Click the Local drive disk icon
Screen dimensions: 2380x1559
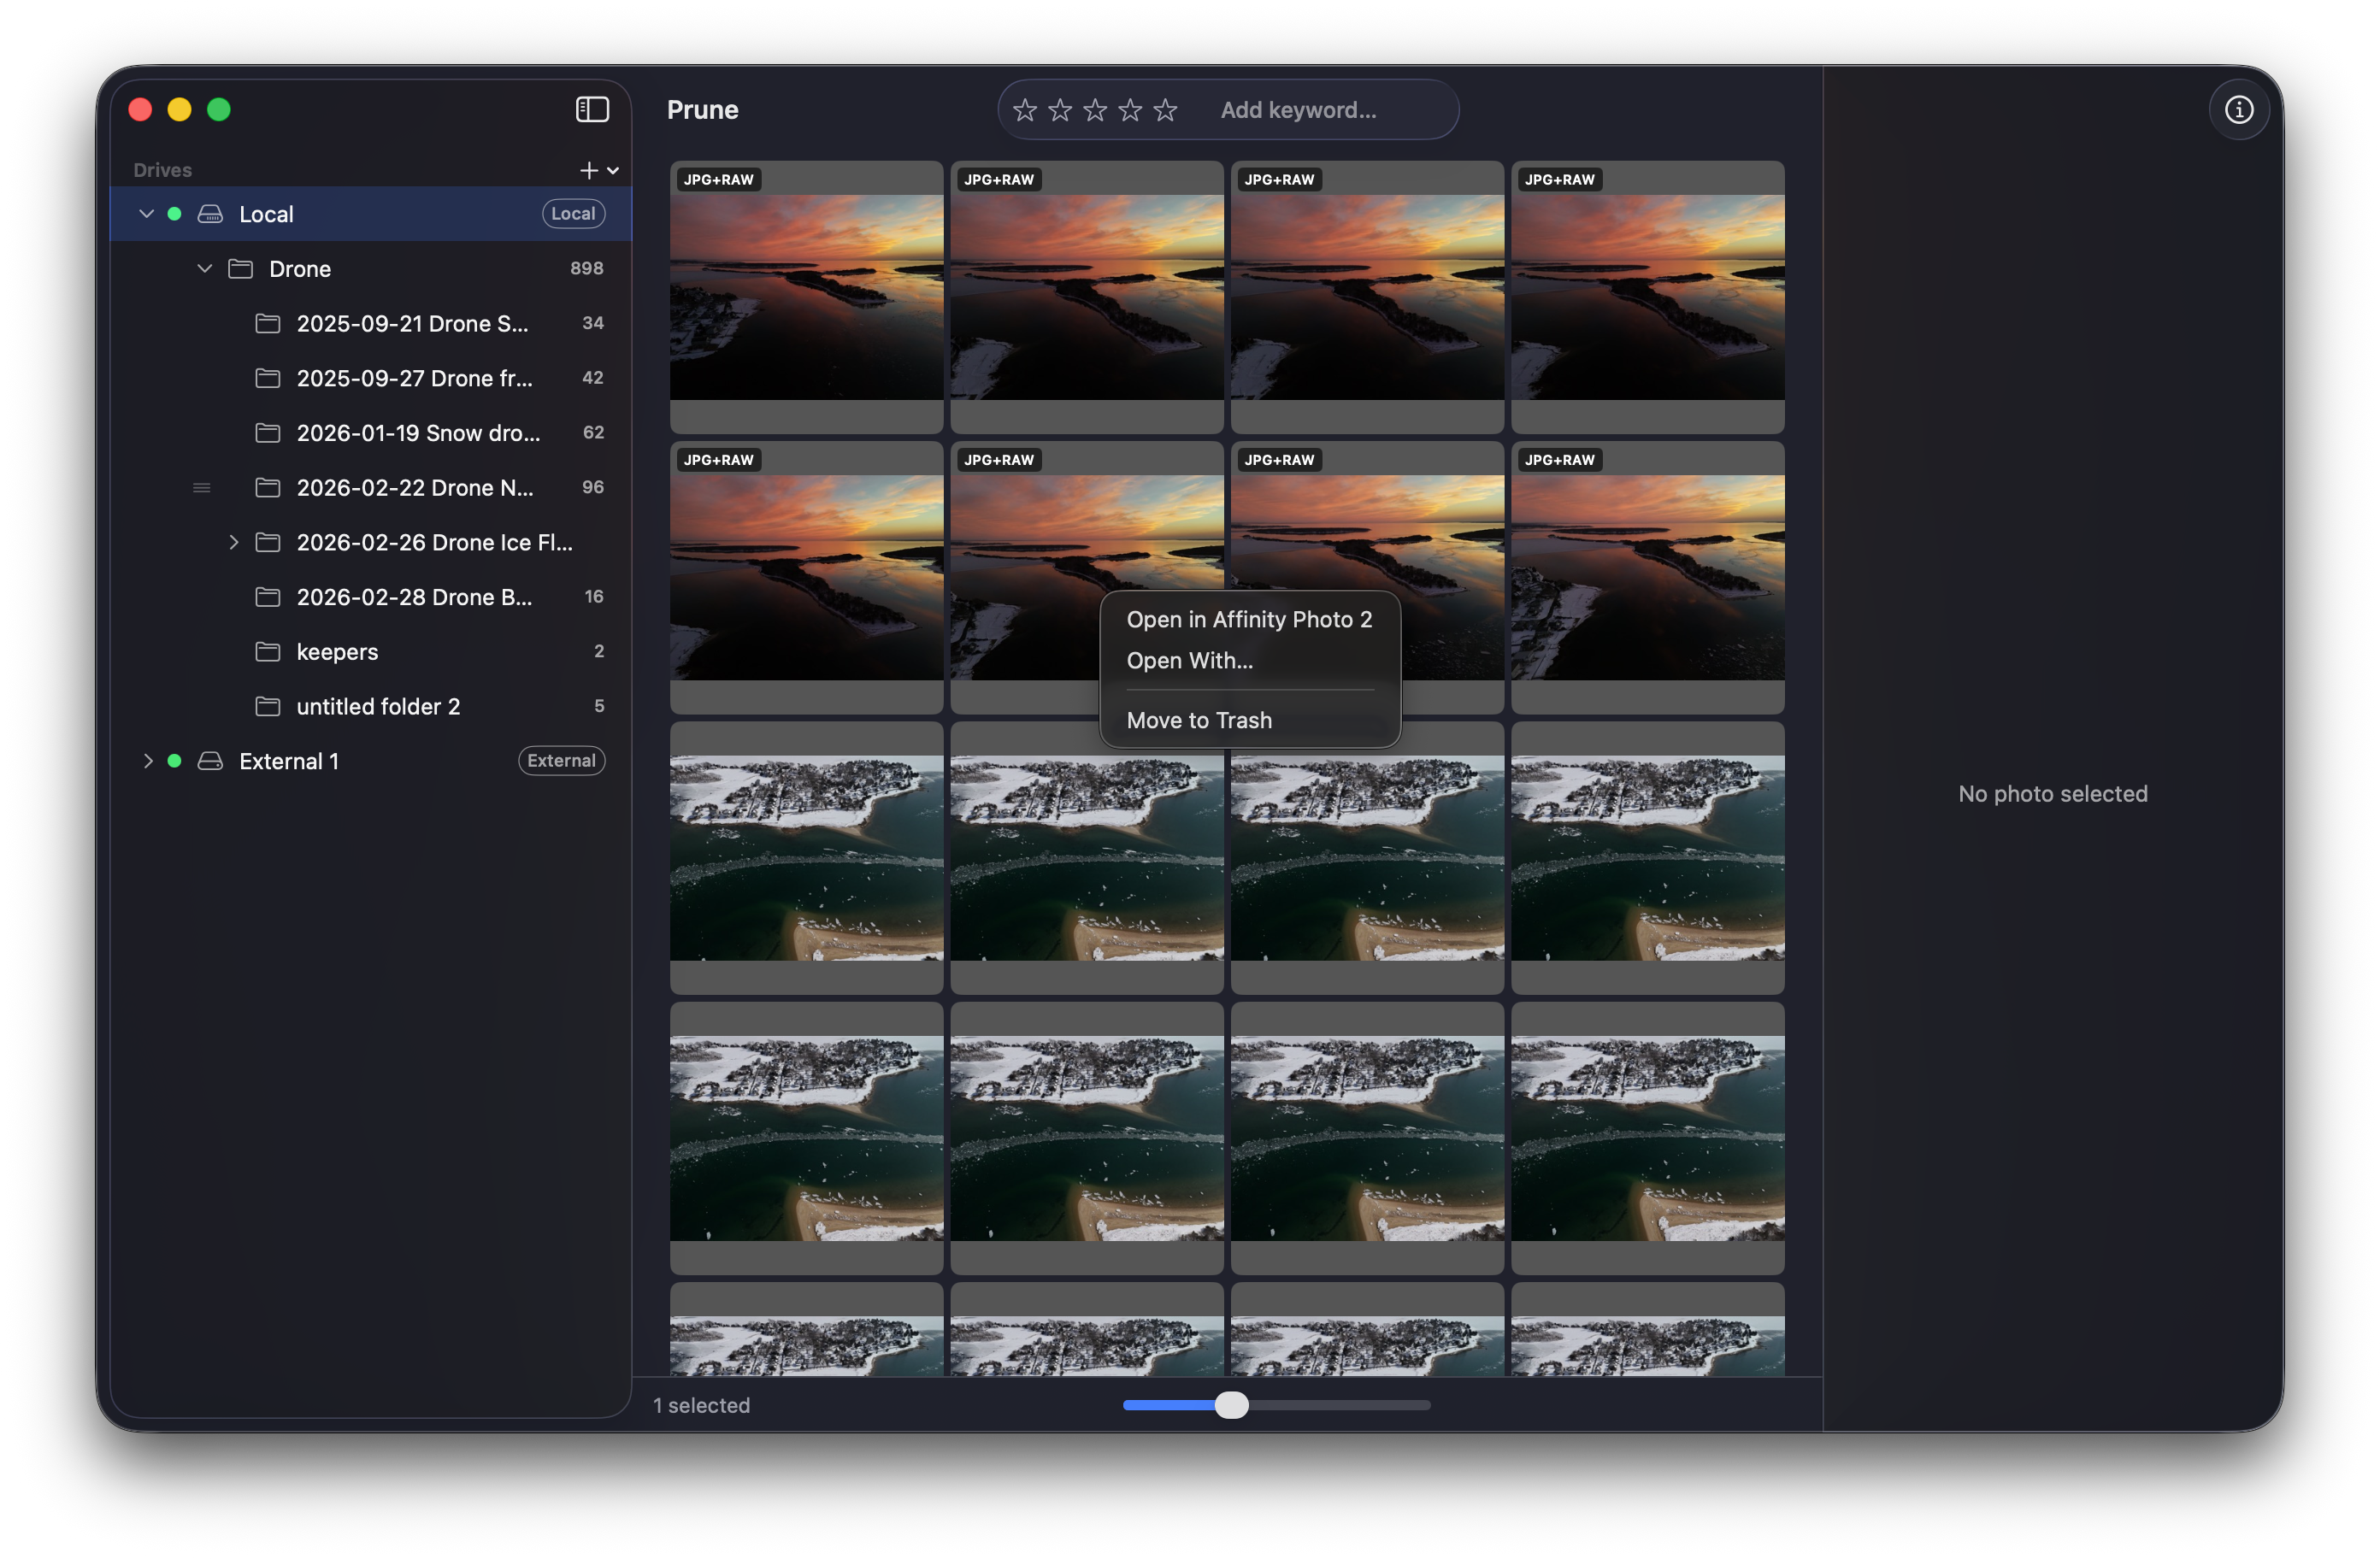point(210,213)
